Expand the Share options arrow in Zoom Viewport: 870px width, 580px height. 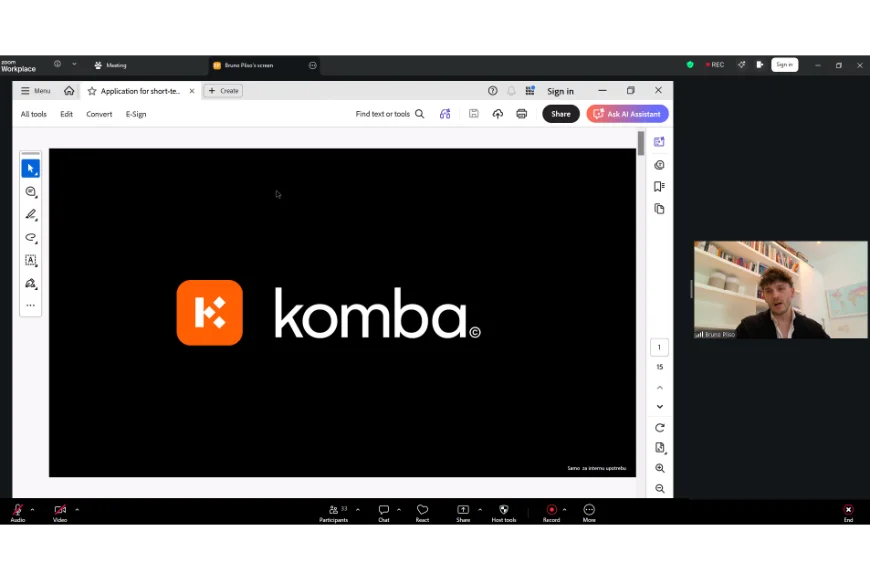pos(478,508)
